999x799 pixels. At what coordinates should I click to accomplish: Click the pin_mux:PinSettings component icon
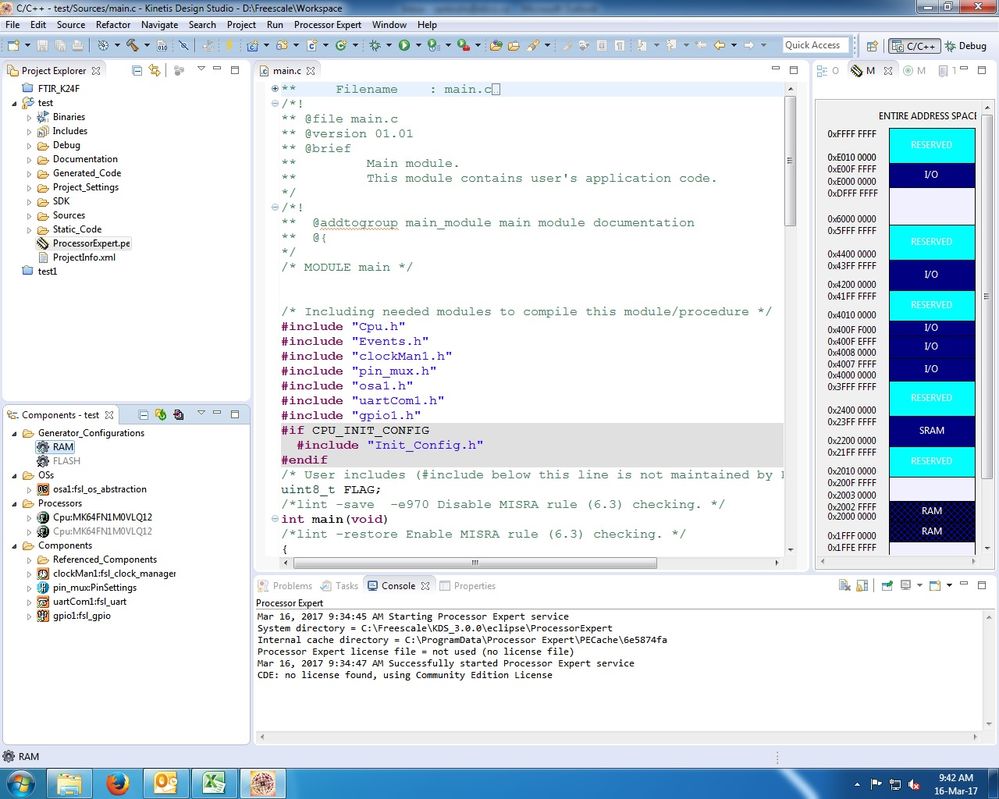43,587
